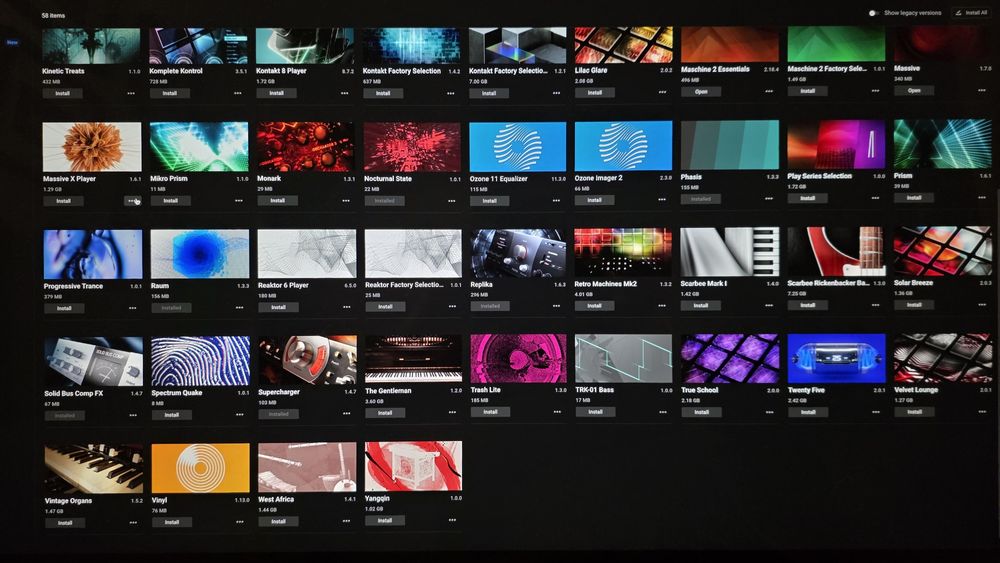Install Twenty Five
Viewport: 1000px width, 563px height.
point(808,412)
